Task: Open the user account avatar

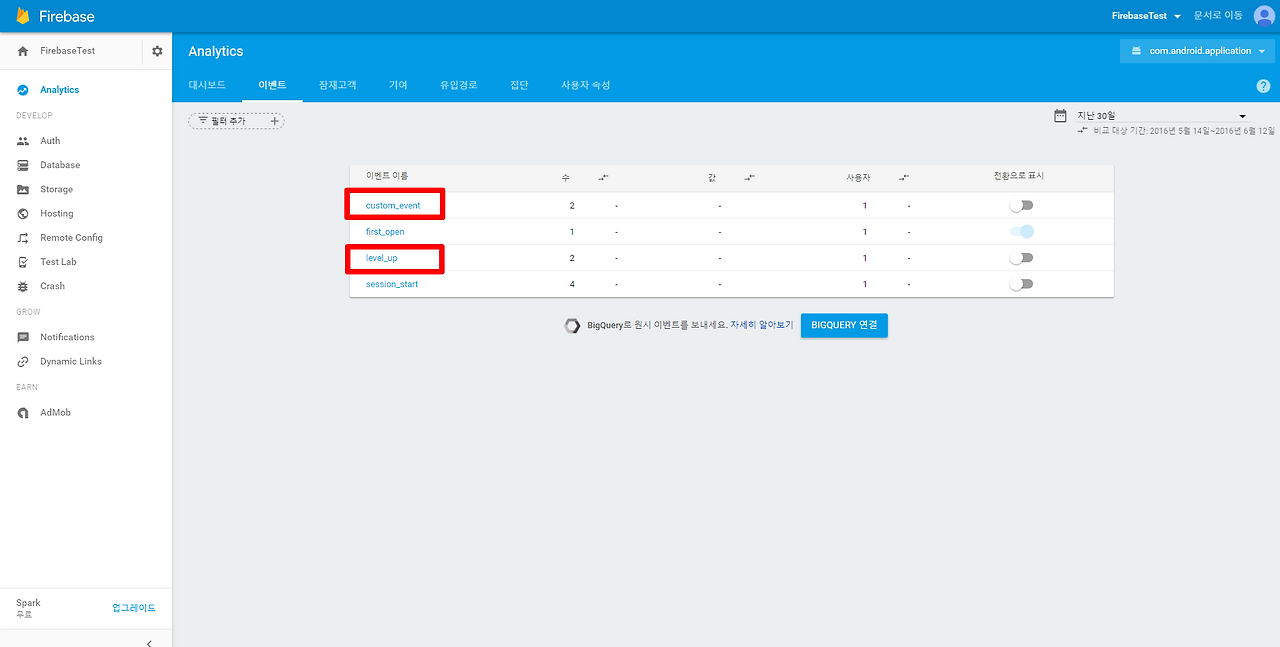Action: pos(1264,16)
